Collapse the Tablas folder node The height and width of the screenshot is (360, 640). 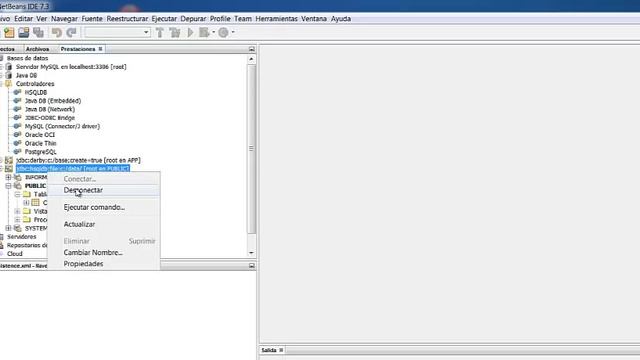[x=17, y=194]
